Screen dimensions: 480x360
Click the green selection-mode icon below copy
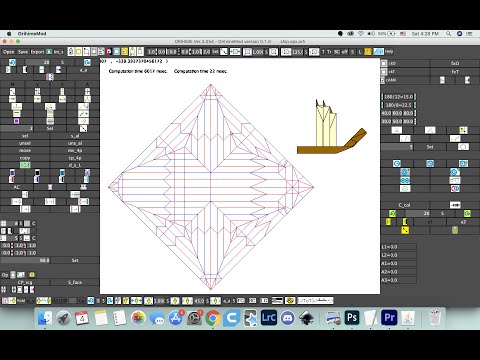pos(25,165)
